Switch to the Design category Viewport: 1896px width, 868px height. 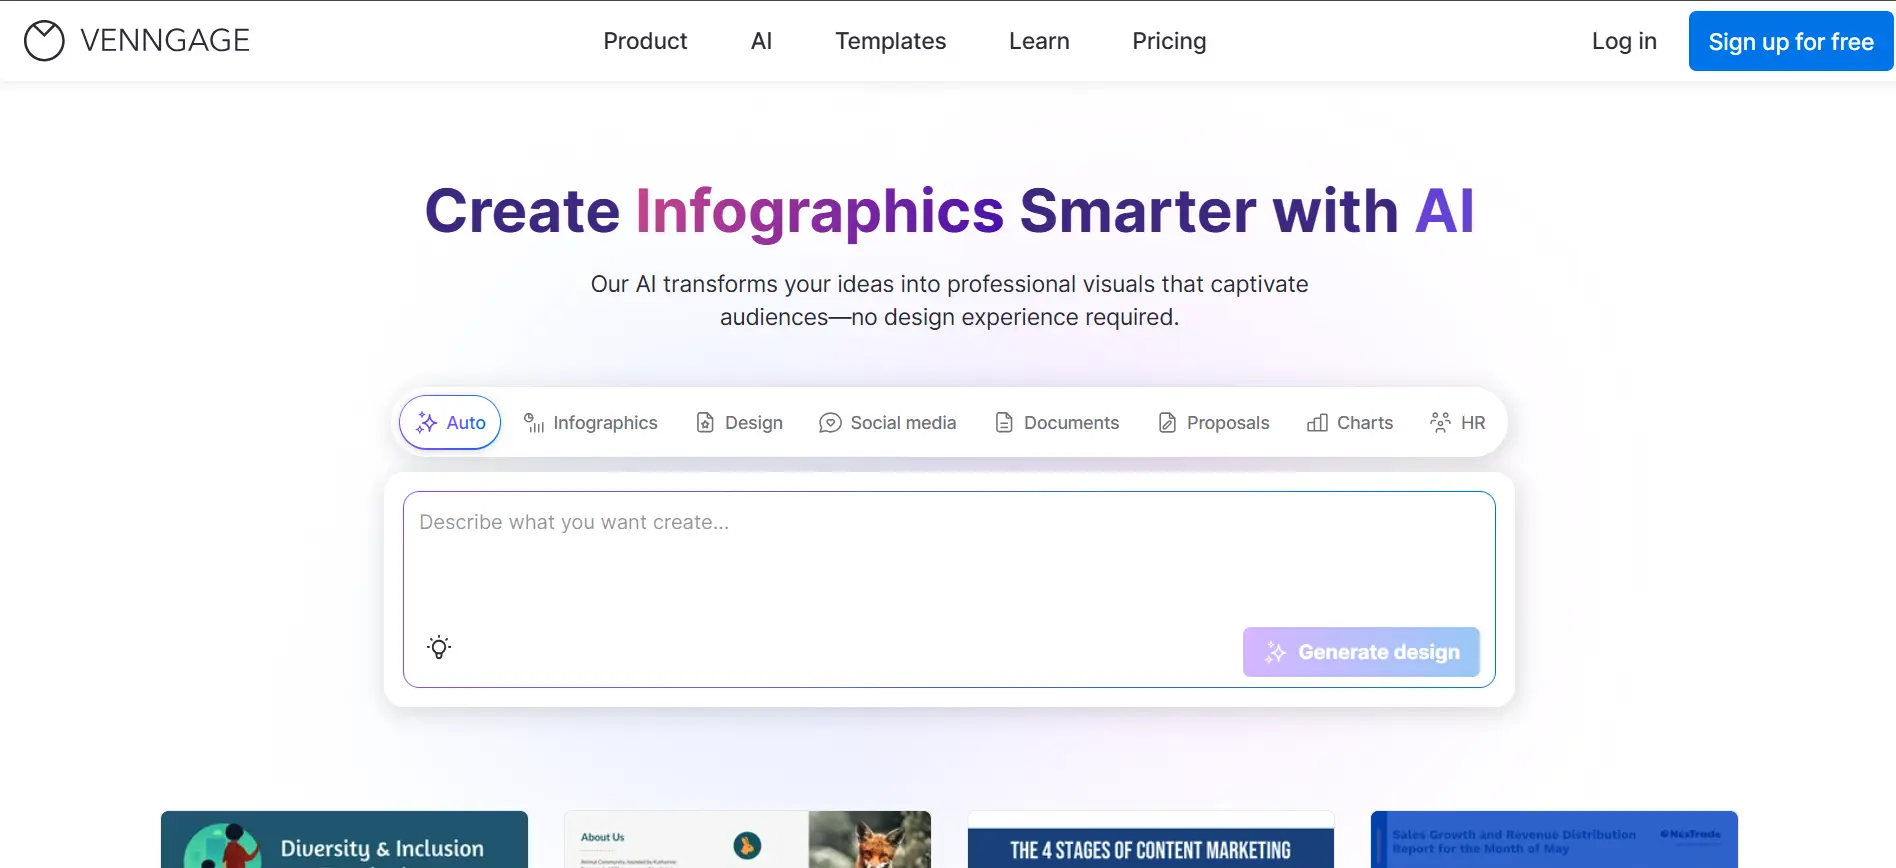pyautogui.click(x=739, y=423)
